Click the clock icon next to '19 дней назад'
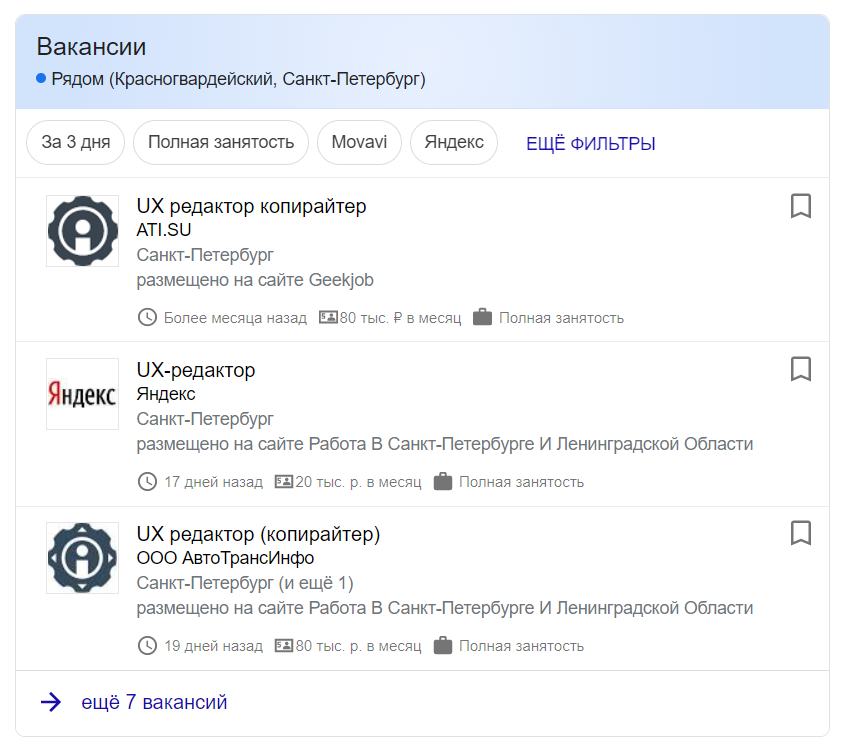 [x=147, y=645]
